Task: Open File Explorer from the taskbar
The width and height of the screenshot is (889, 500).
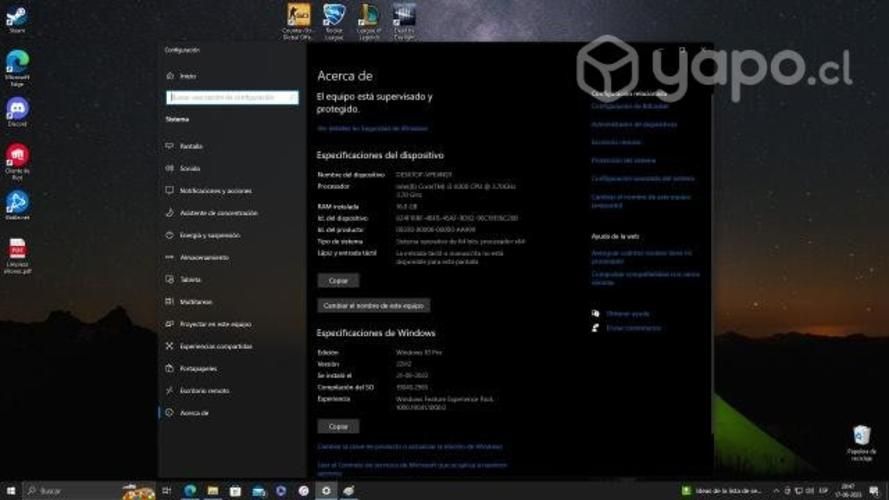Action: [213, 490]
